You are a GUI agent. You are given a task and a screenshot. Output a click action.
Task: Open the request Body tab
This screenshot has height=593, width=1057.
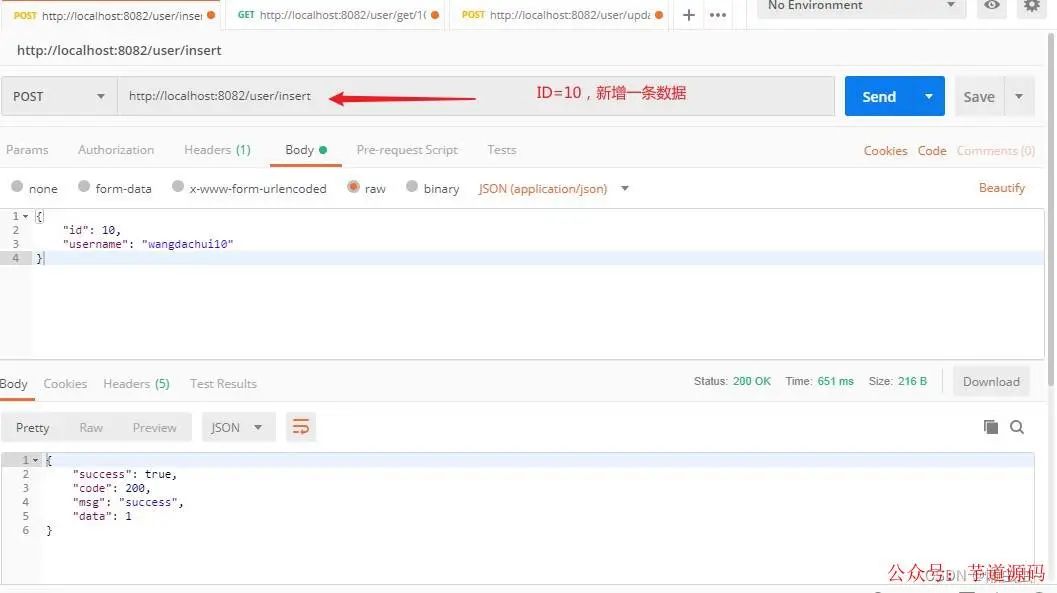point(305,150)
